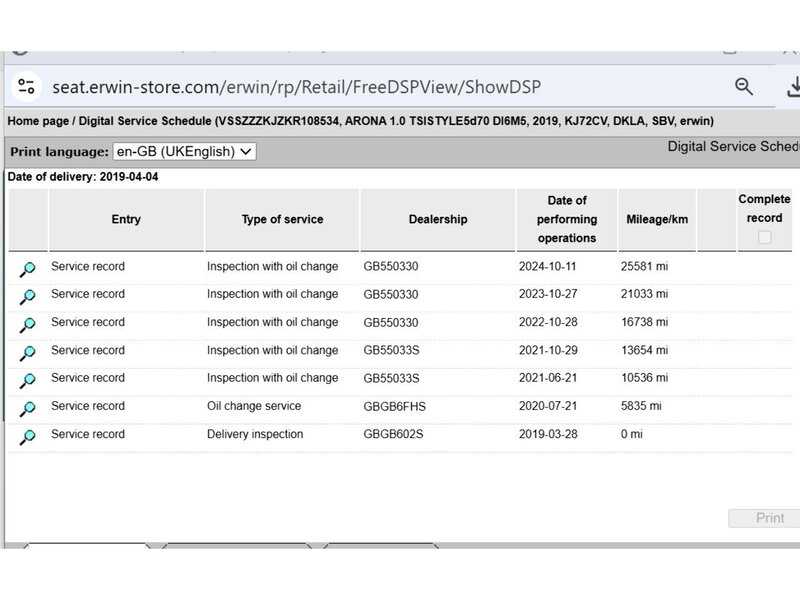Open details for the 2023-10-27 service record
Viewport: 800px width, 600px height.
click(x=28, y=296)
